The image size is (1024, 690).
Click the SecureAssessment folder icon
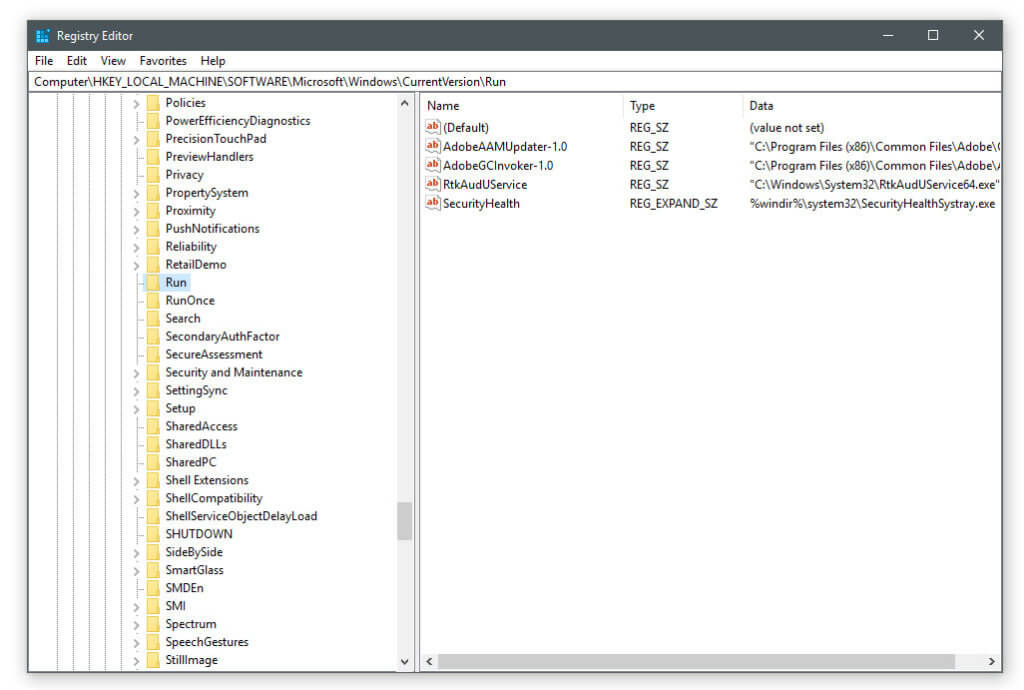tap(153, 354)
